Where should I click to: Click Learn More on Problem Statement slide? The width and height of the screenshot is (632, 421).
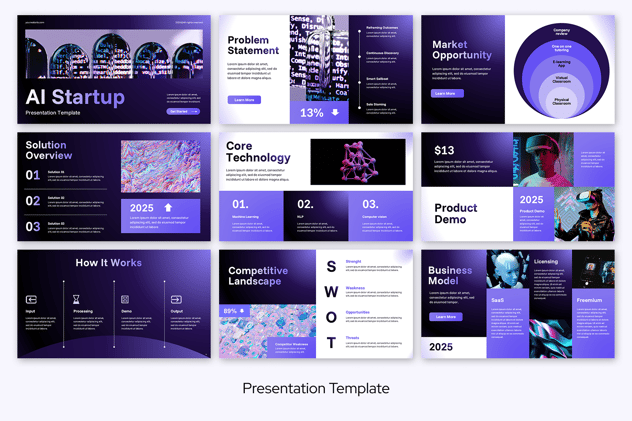point(244,100)
